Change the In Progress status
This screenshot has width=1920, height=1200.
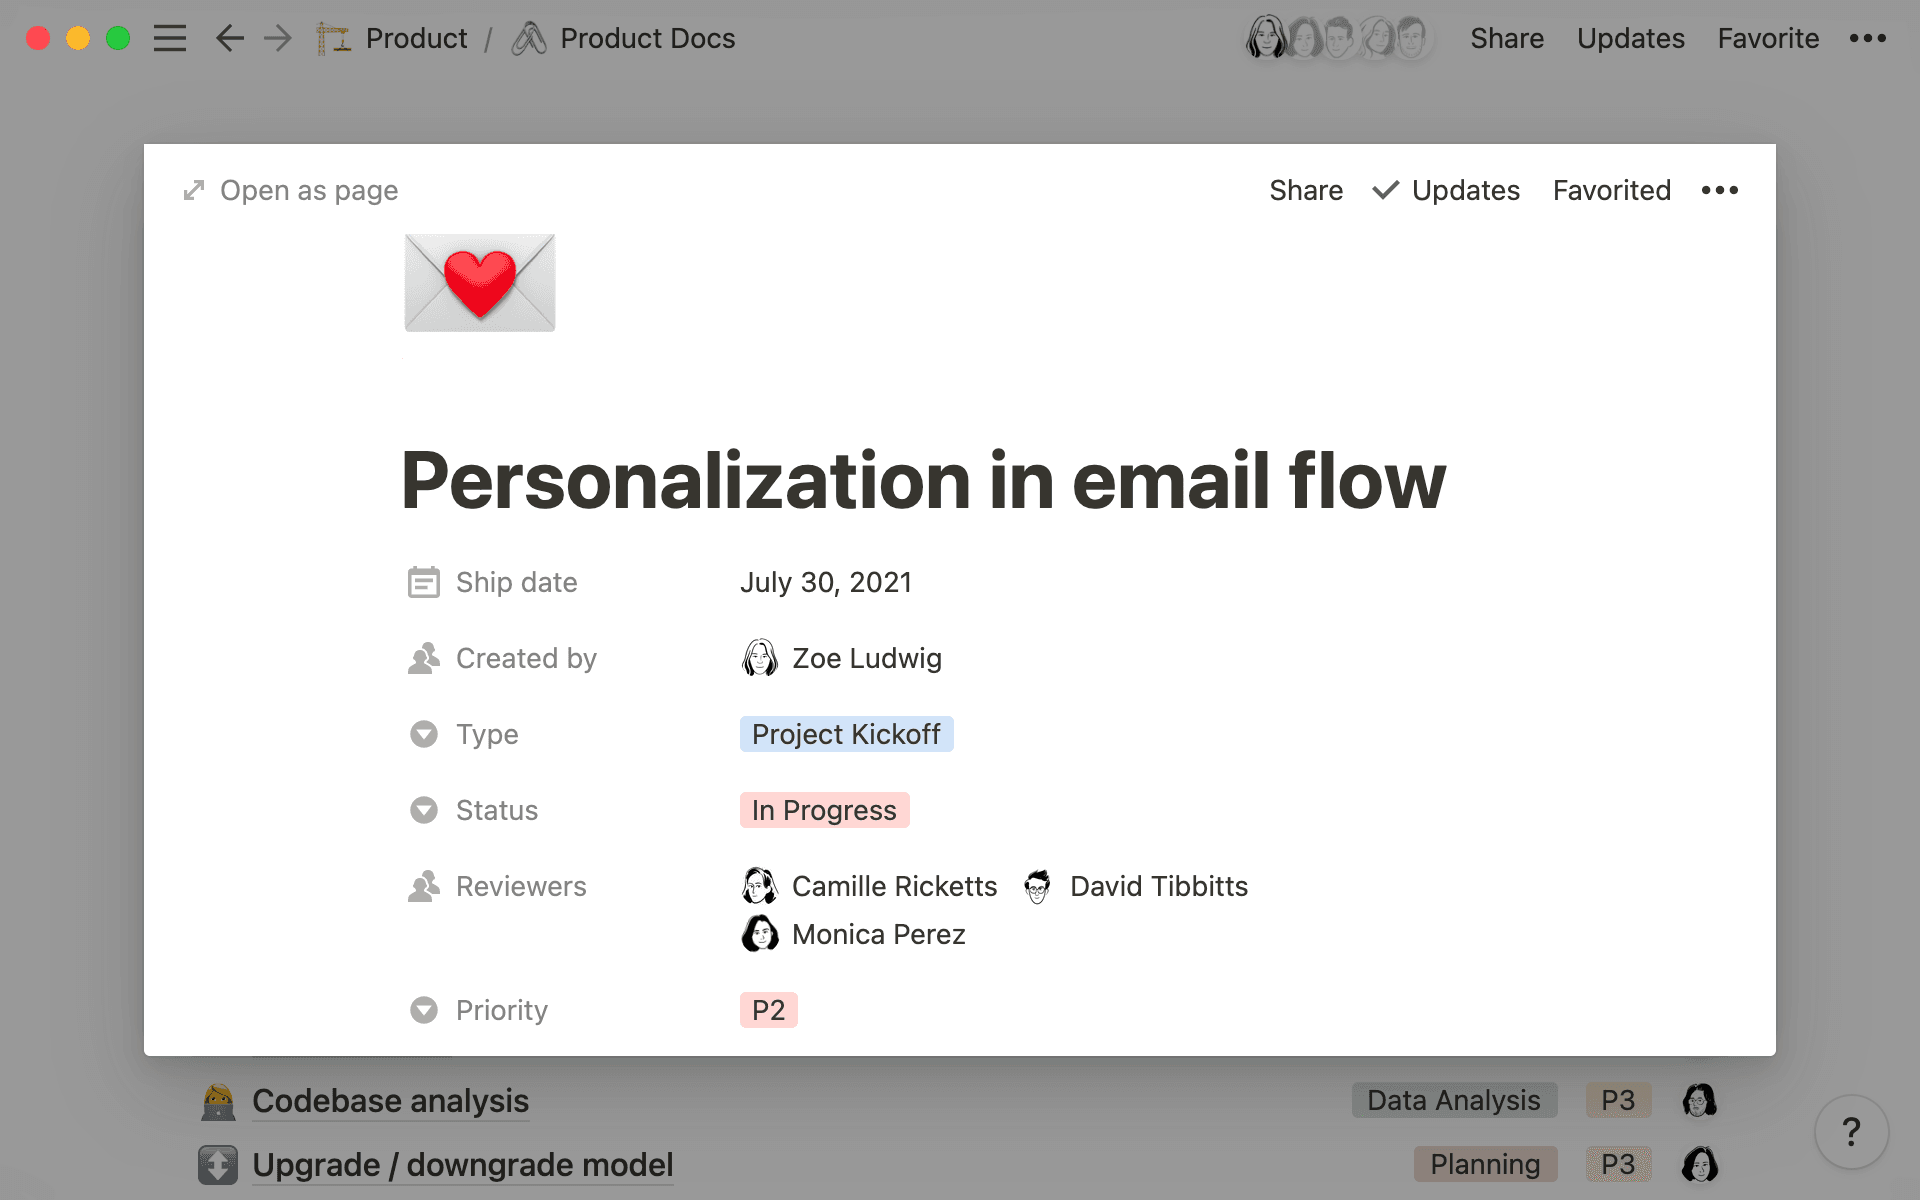coord(824,810)
